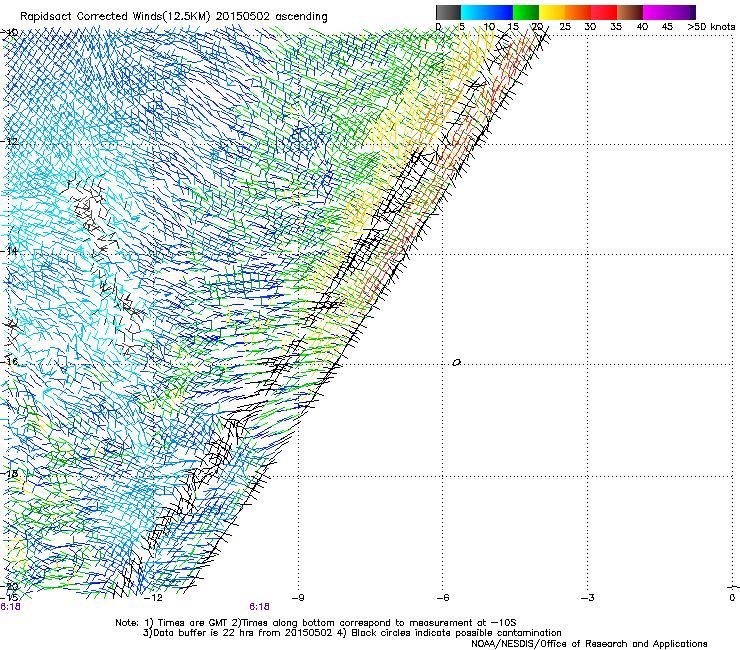Image resolution: width=740 pixels, height=650 pixels.
Task: Click the '30' legend scale label
Action: pyautogui.click(x=590, y=27)
